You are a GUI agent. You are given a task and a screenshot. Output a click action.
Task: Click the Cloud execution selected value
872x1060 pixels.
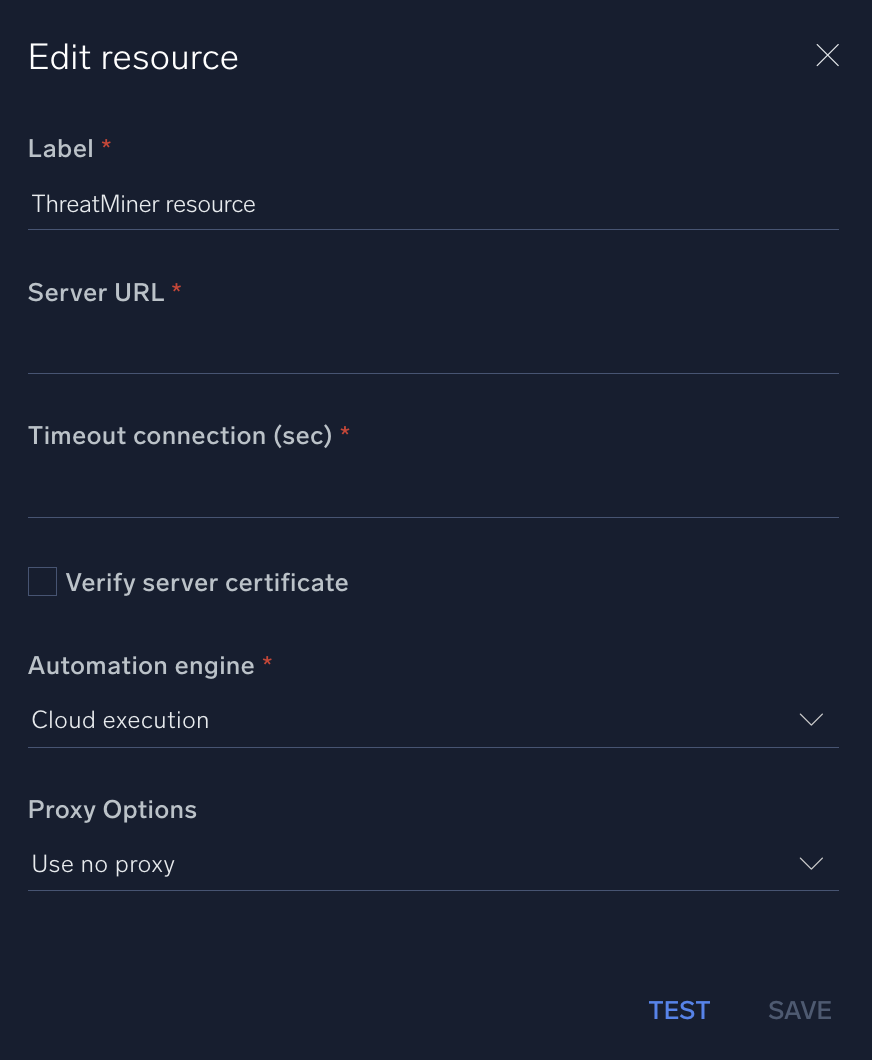tap(120, 719)
